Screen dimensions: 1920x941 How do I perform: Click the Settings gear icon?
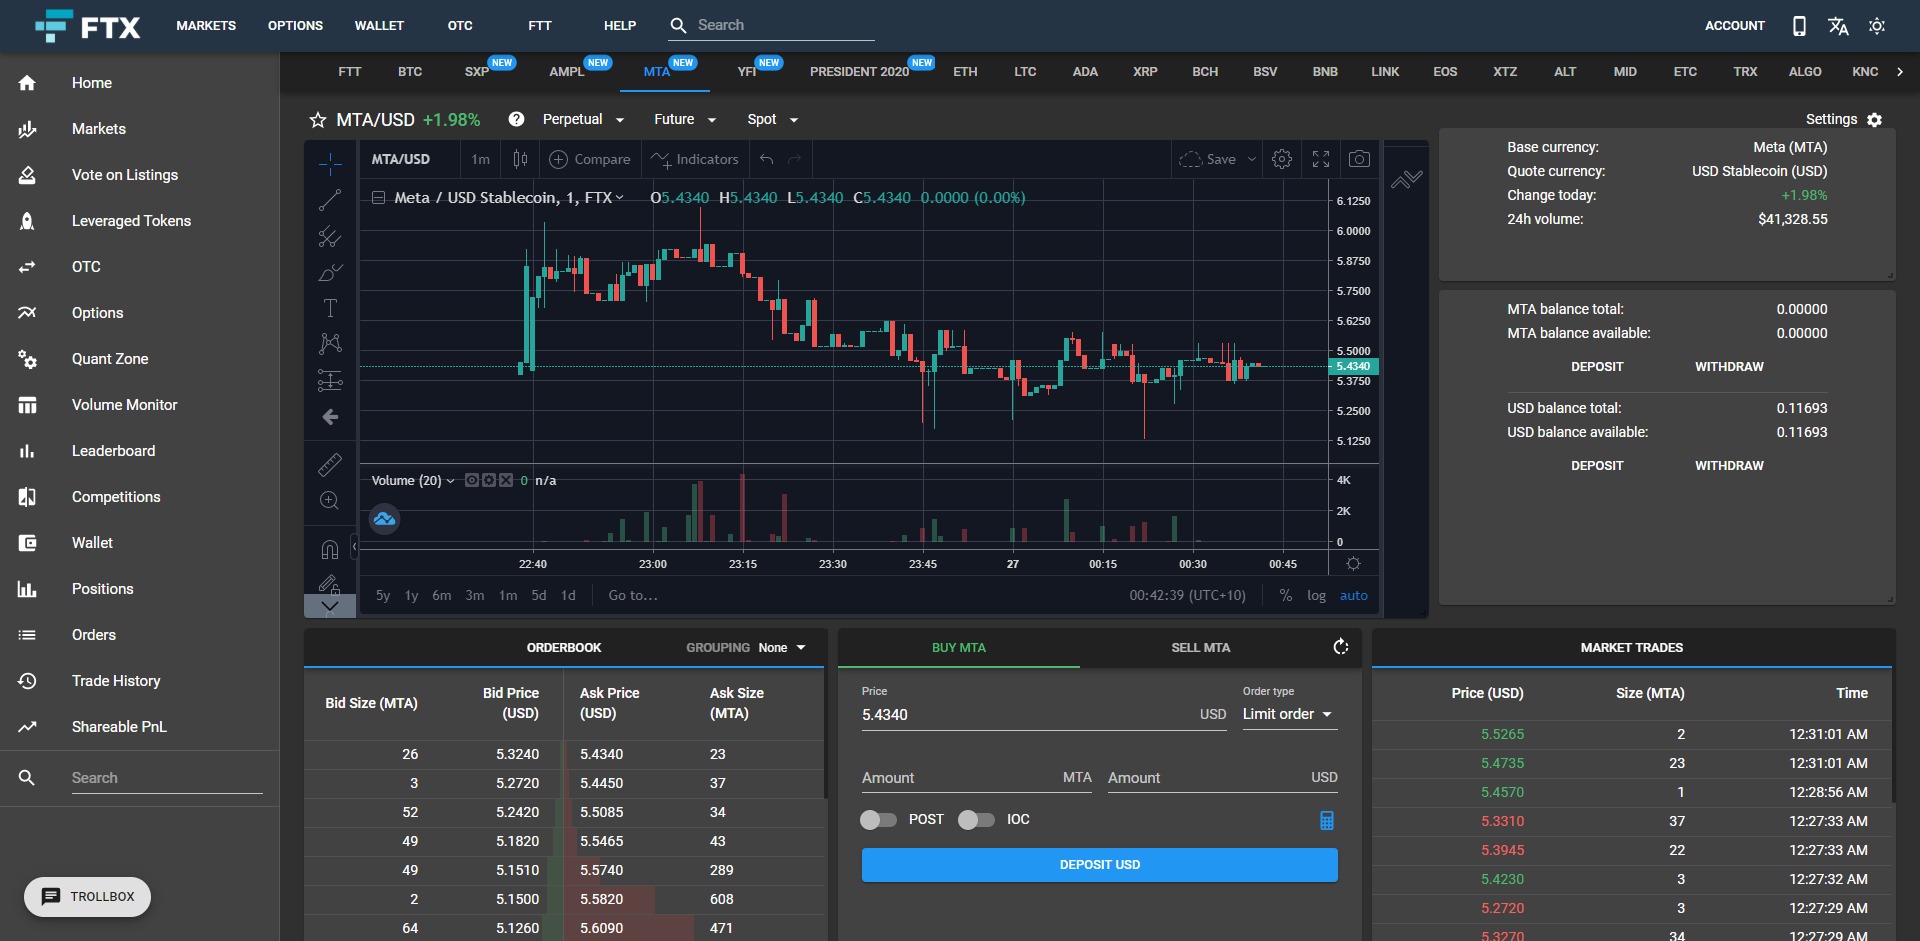1875,120
